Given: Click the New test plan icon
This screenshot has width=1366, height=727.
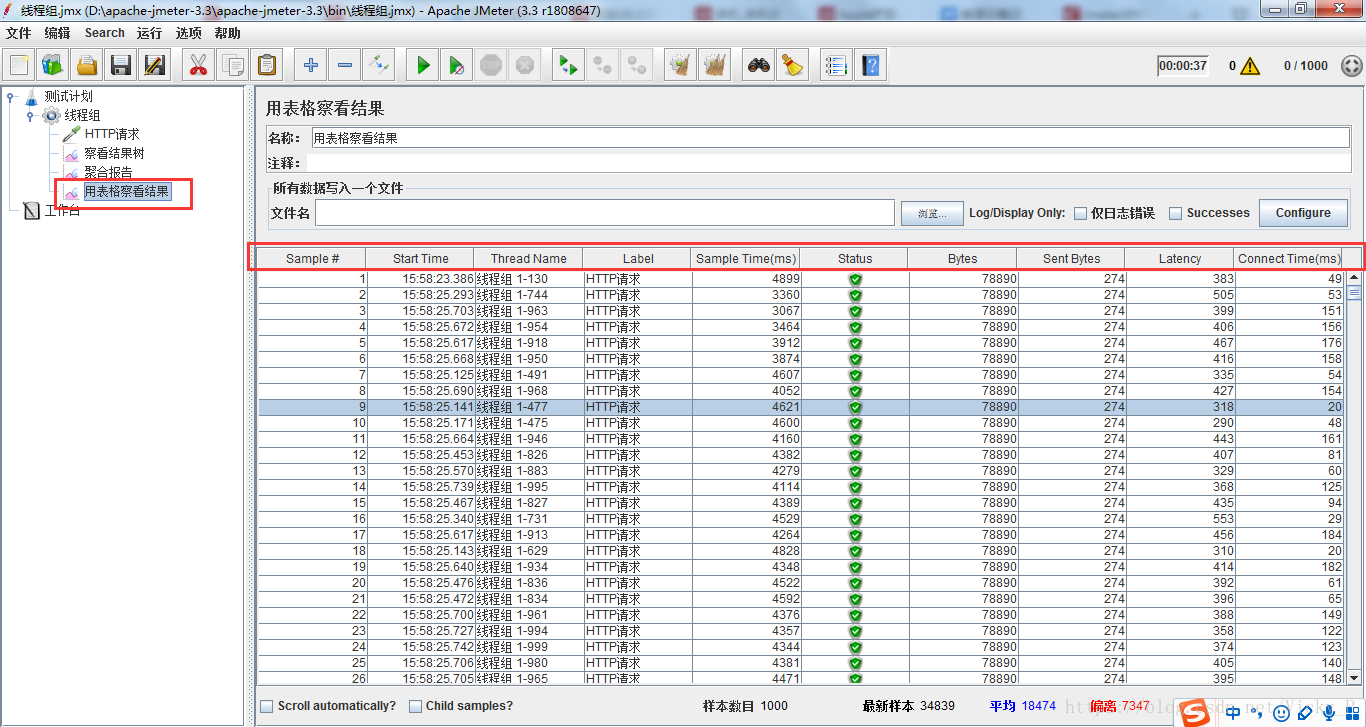Looking at the screenshot, I should coord(19,66).
